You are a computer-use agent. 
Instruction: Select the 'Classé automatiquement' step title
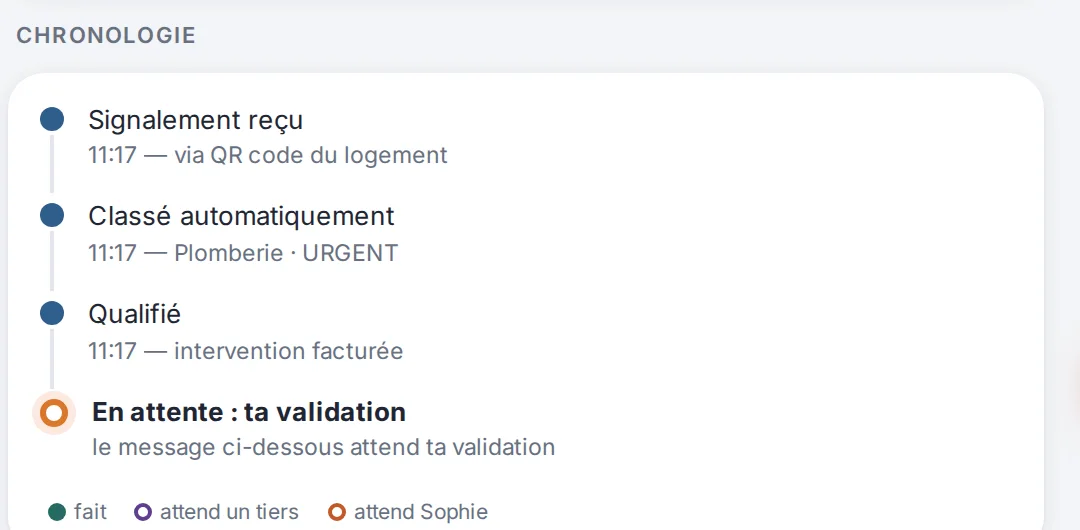coord(241,216)
